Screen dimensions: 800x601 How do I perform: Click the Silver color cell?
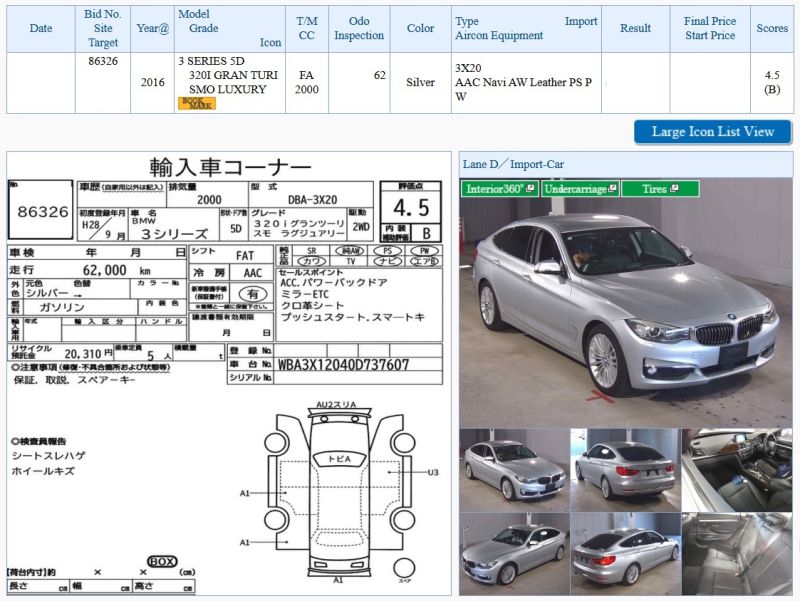click(x=420, y=82)
